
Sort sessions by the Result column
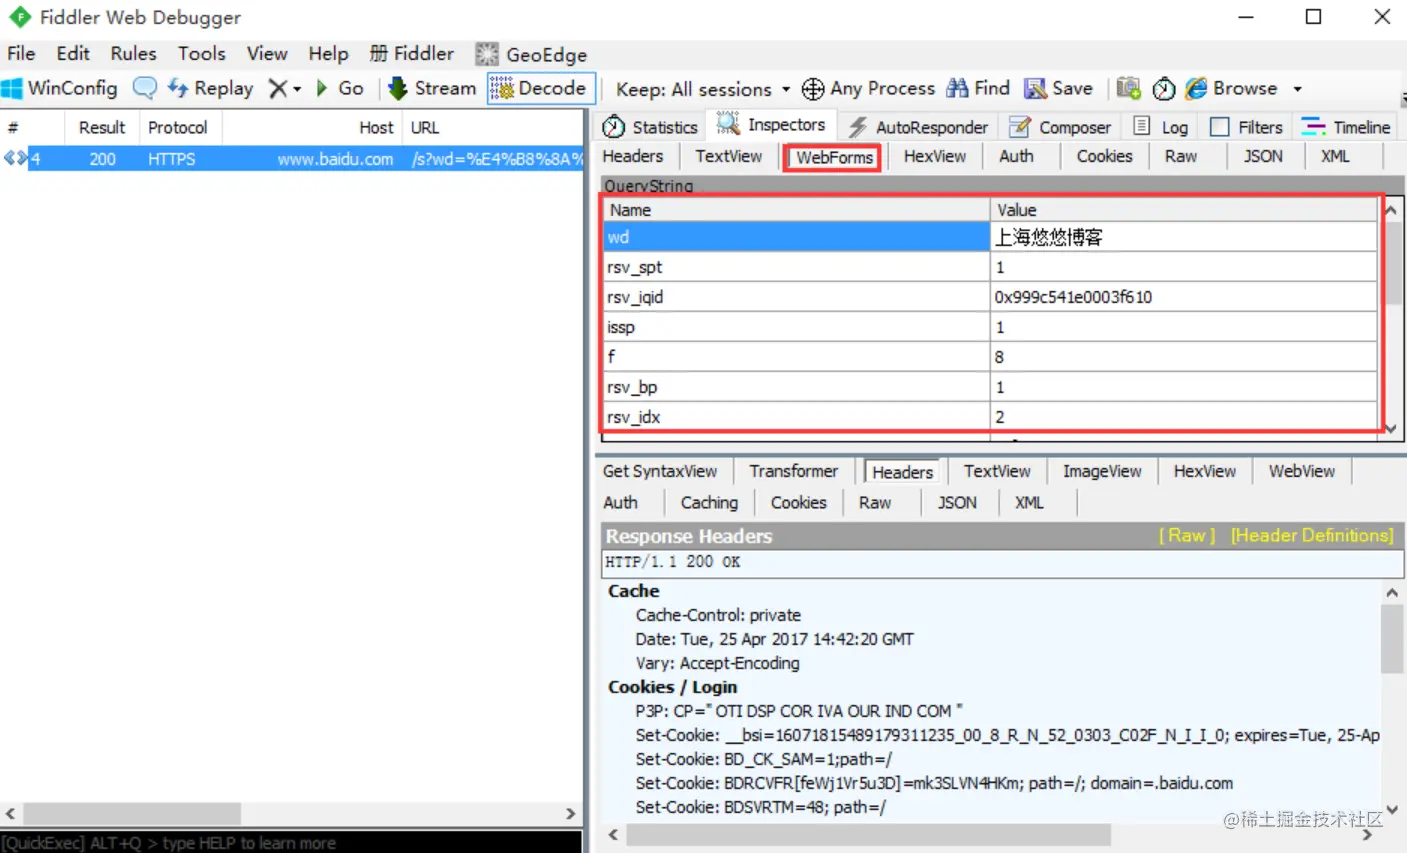(x=102, y=127)
